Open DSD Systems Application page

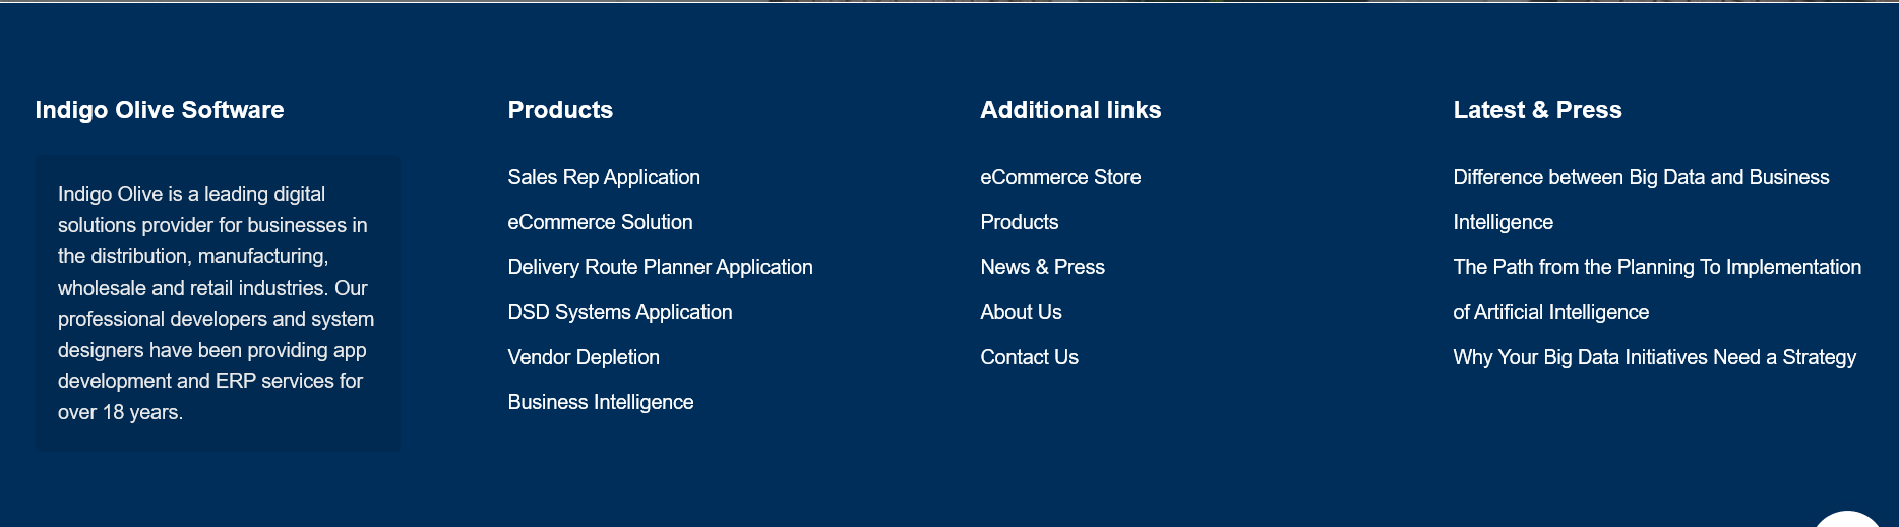click(x=619, y=312)
